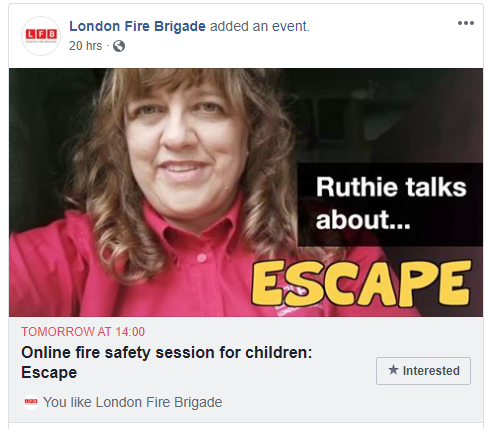
Task: Click the small LFB icon beside 'You like'
Action: click(31, 402)
